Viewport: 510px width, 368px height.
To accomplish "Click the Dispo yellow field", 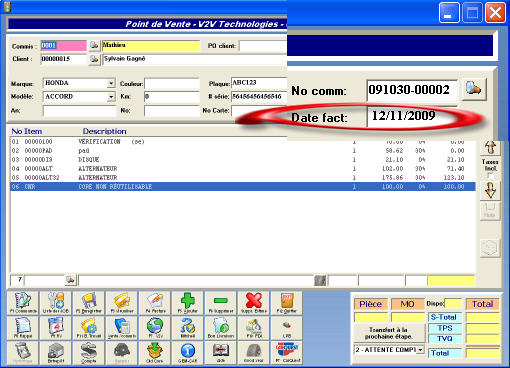I will 453,303.
